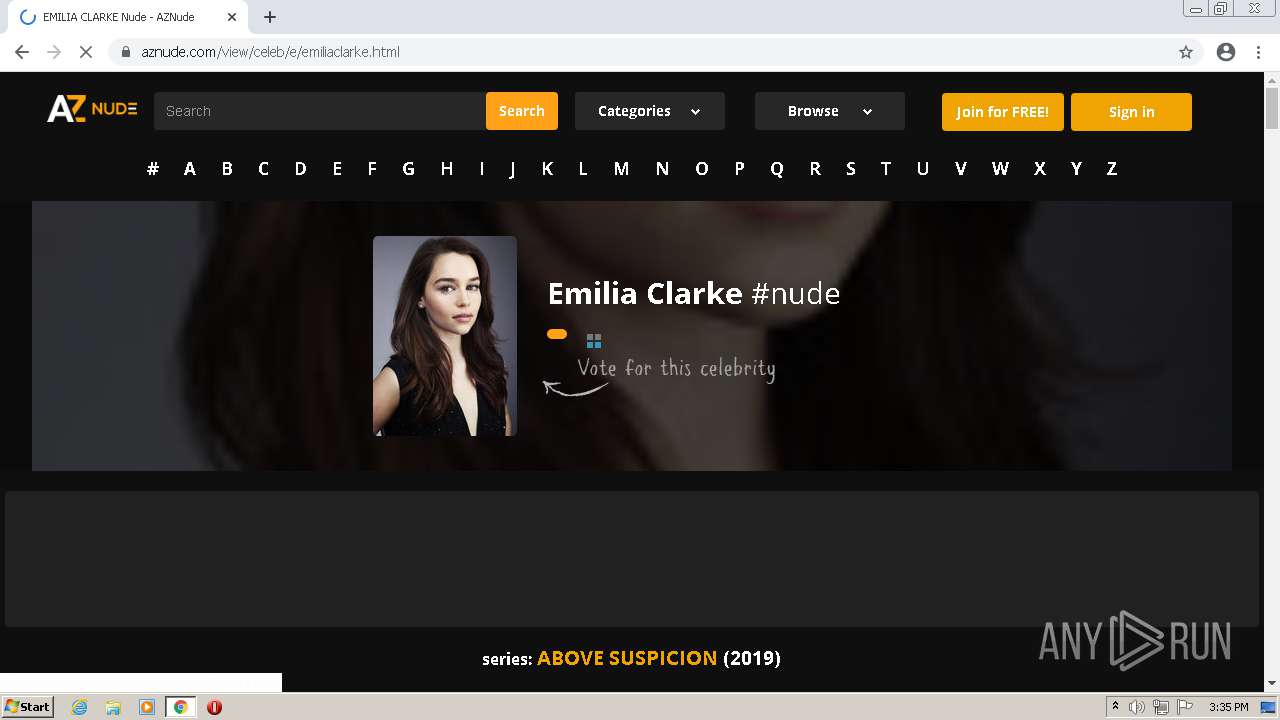Click the AZNude logo

pyautogui.click(x=92, y=109)
